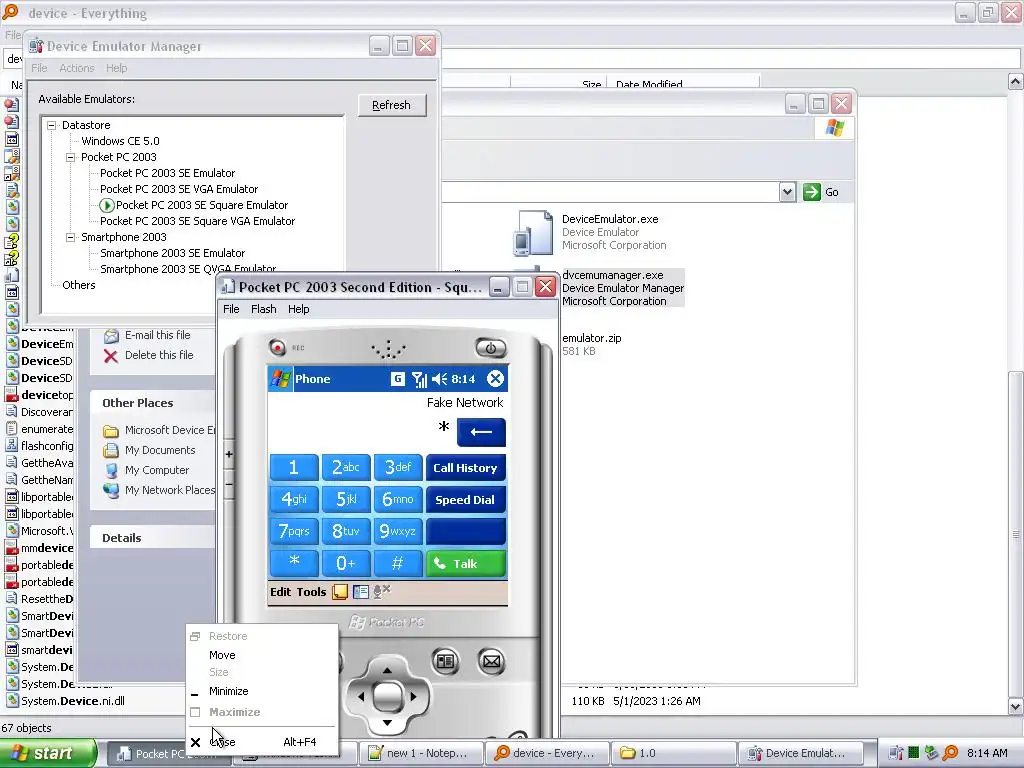Click the speaker volume icon on the phone
The image size is (1024, 768).
tap(440, 379)
